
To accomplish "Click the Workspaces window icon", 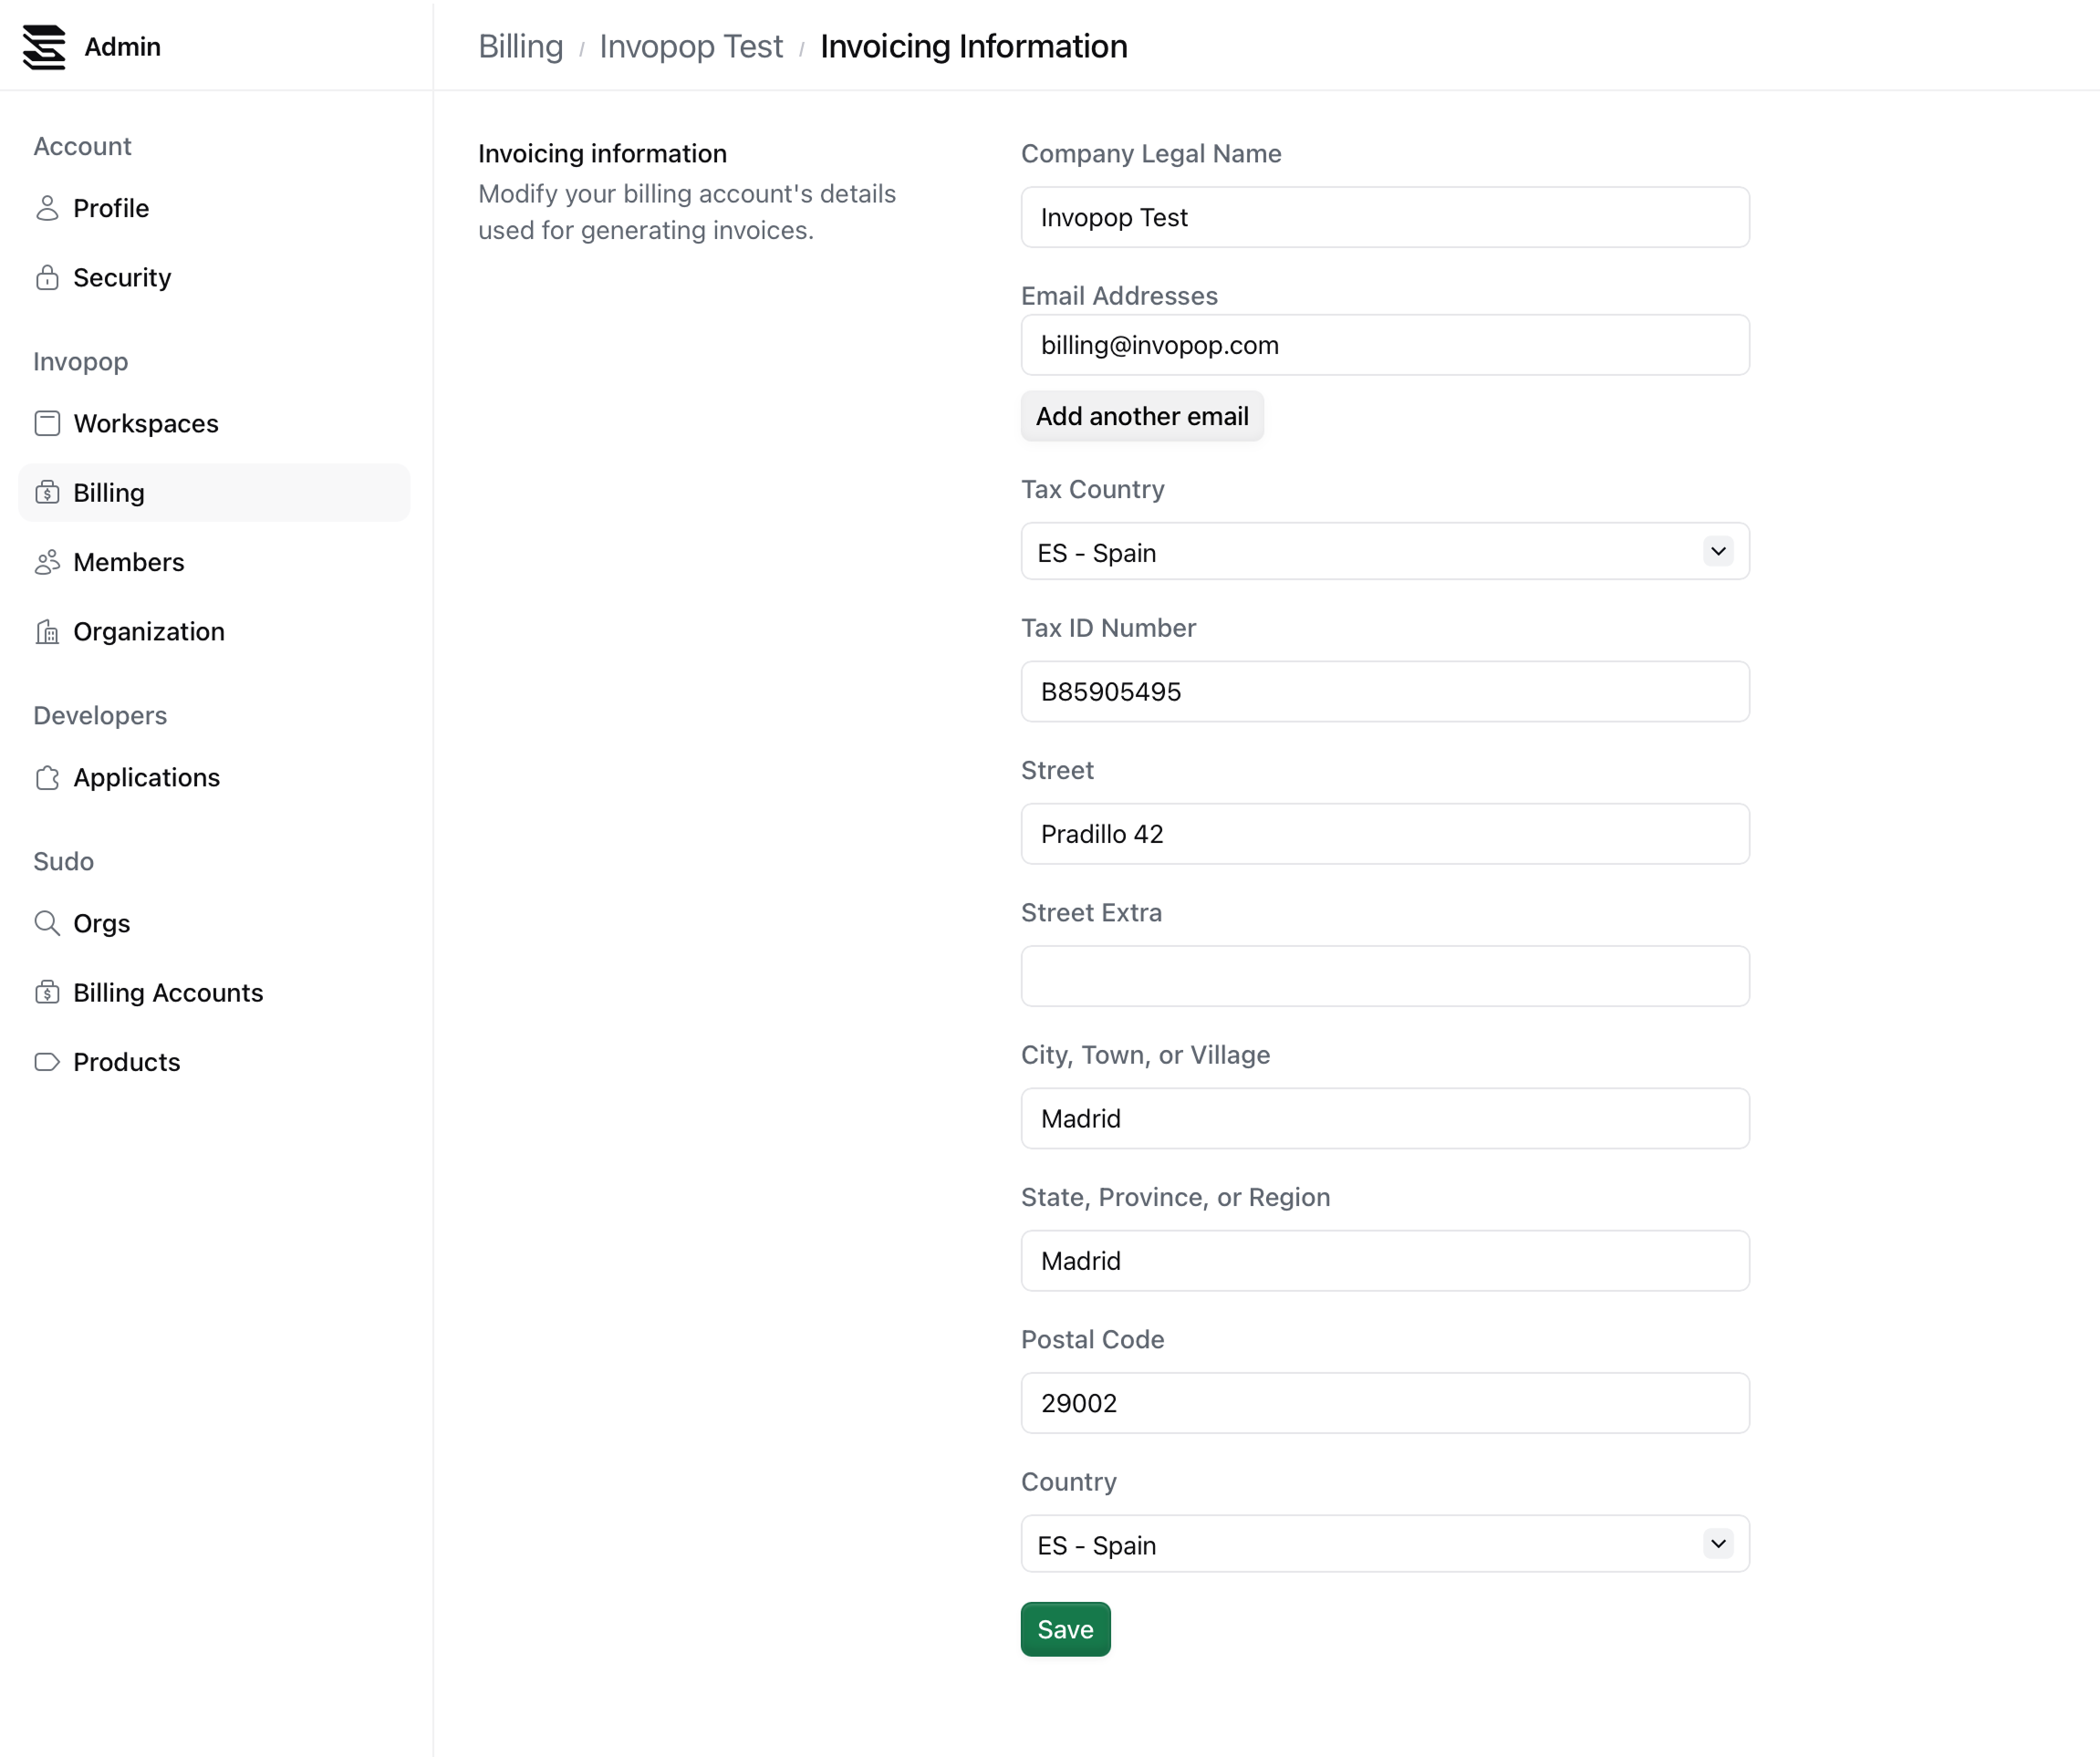I will pos(47,423).
